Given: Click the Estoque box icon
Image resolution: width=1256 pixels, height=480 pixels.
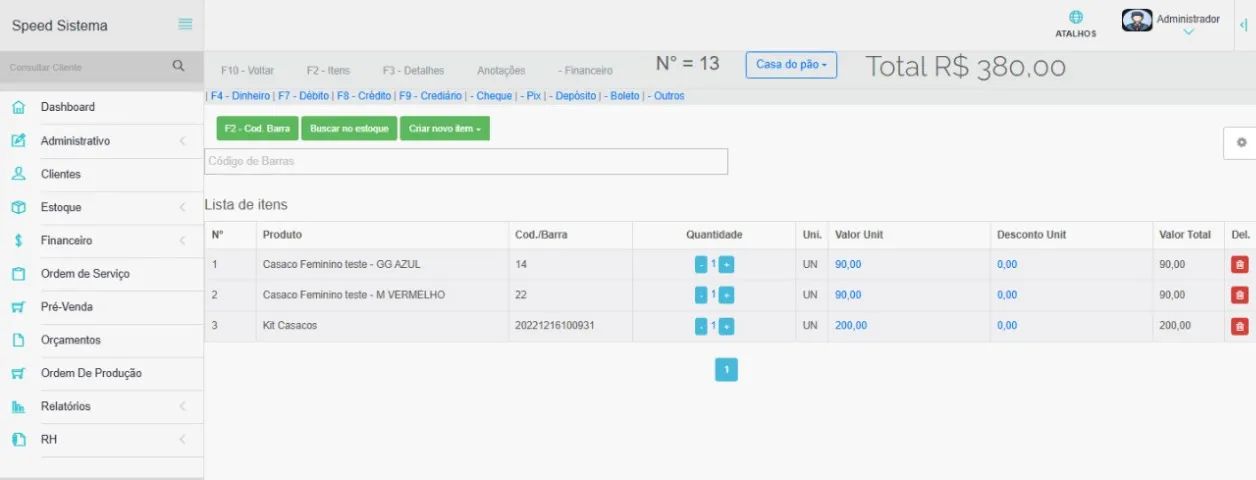Looking at the screenshot, I should [x=18, y=207].
